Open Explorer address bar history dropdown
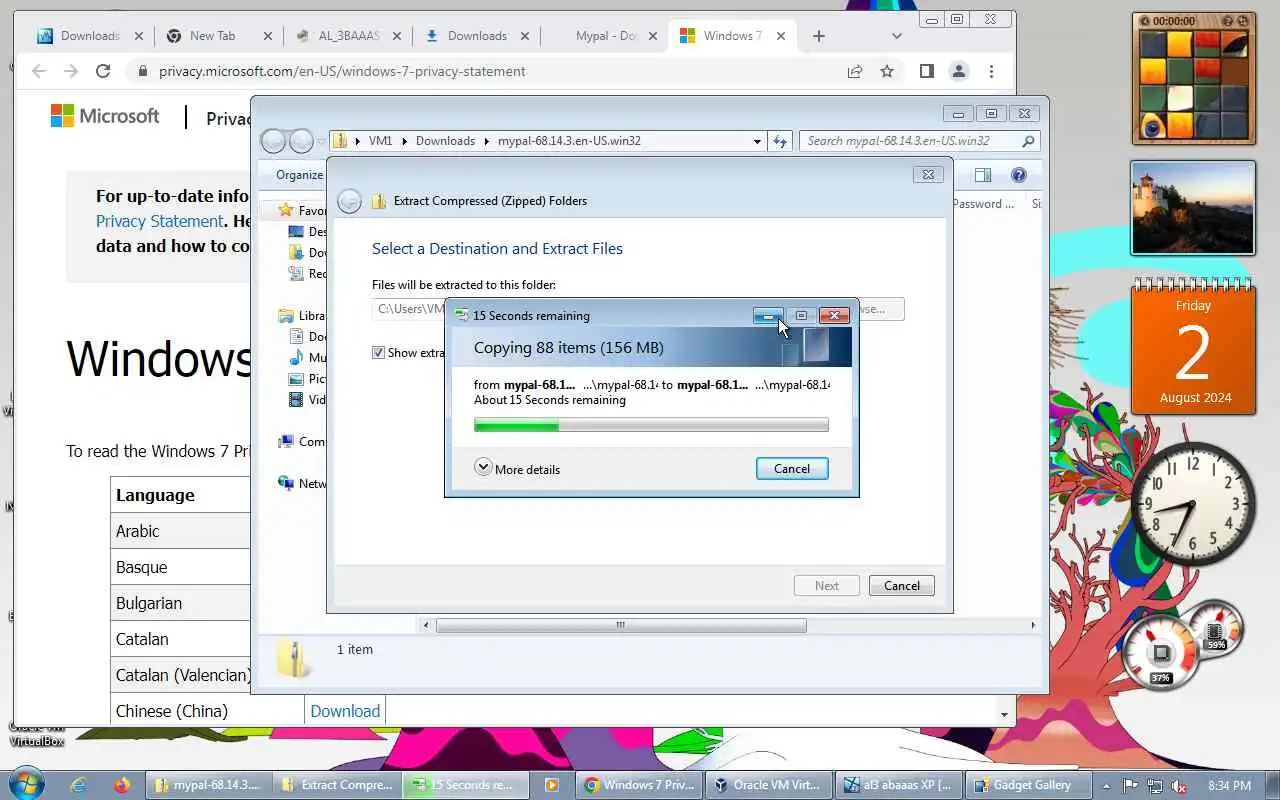Screen dimensions: 1280x800 [757, 141]
